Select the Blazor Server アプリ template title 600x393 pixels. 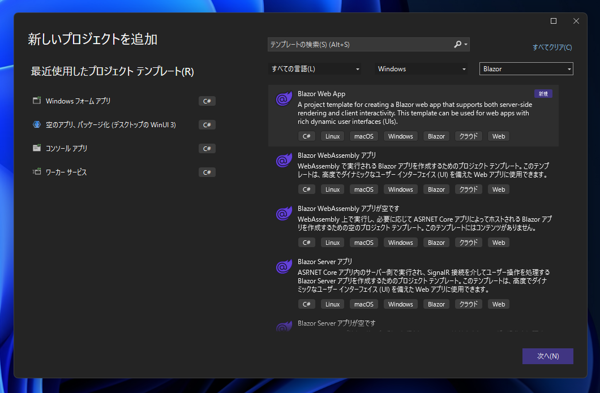(x=325, y=262)
